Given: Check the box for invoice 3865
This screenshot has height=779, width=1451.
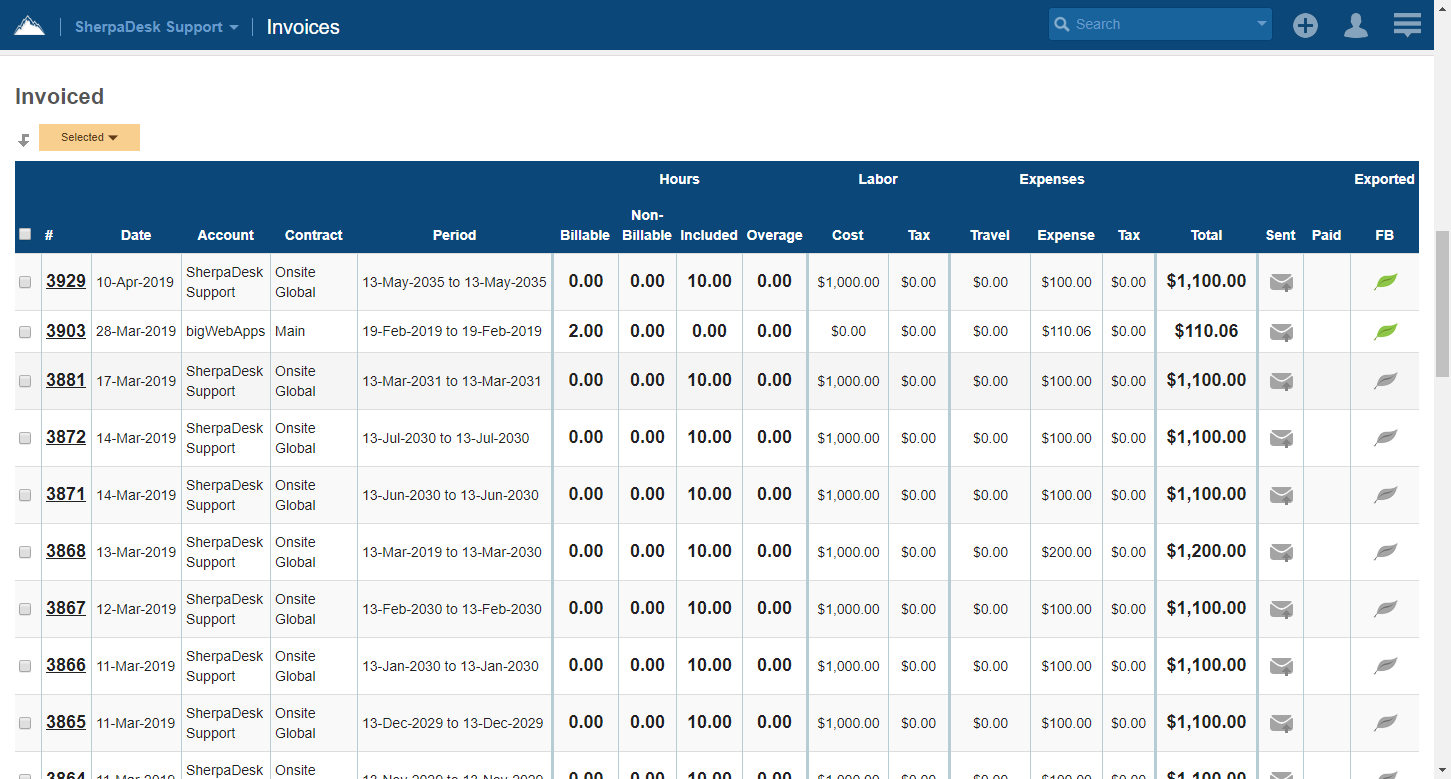Looking at the screenshot, I should pyautogui.click(x=25, y=723).
